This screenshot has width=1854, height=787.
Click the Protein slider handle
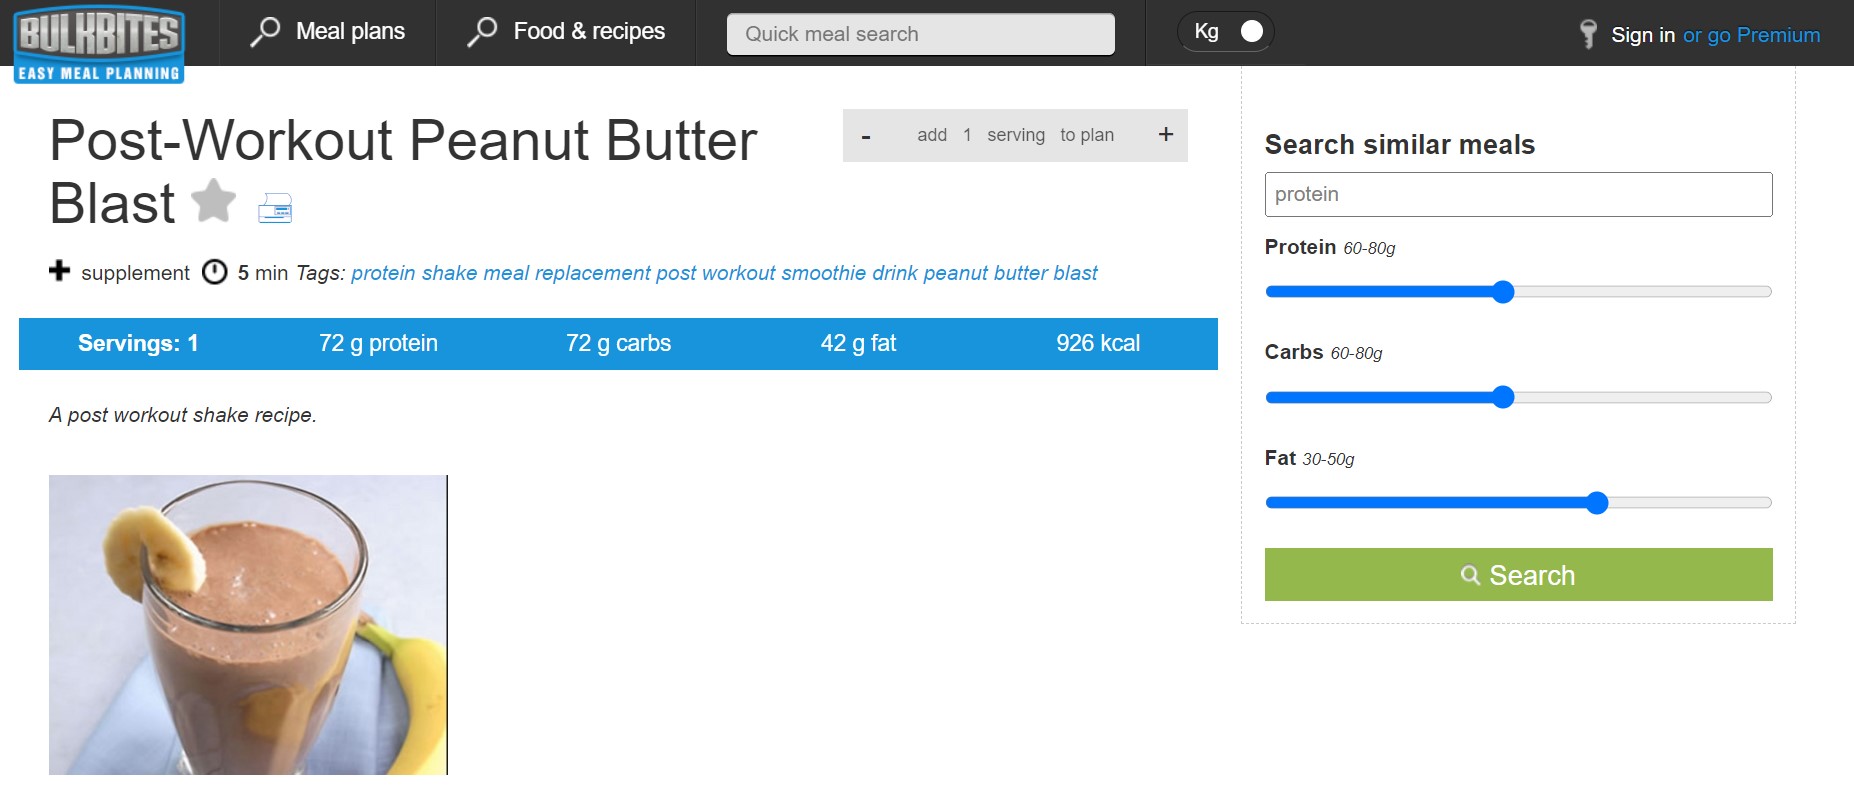[1502, 292]
